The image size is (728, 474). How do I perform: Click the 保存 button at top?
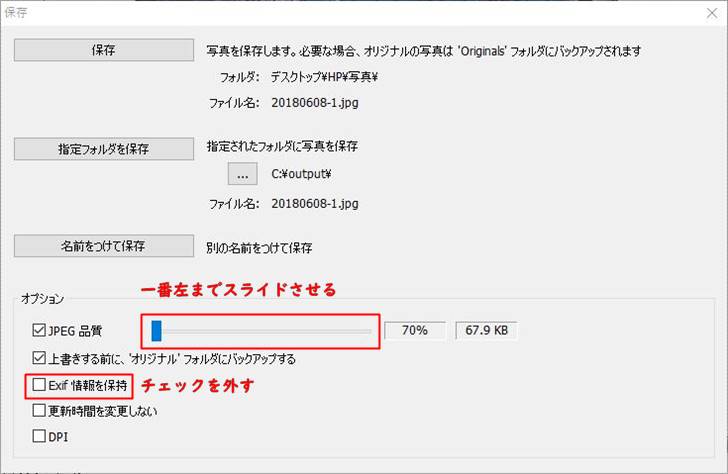[103, 50]
